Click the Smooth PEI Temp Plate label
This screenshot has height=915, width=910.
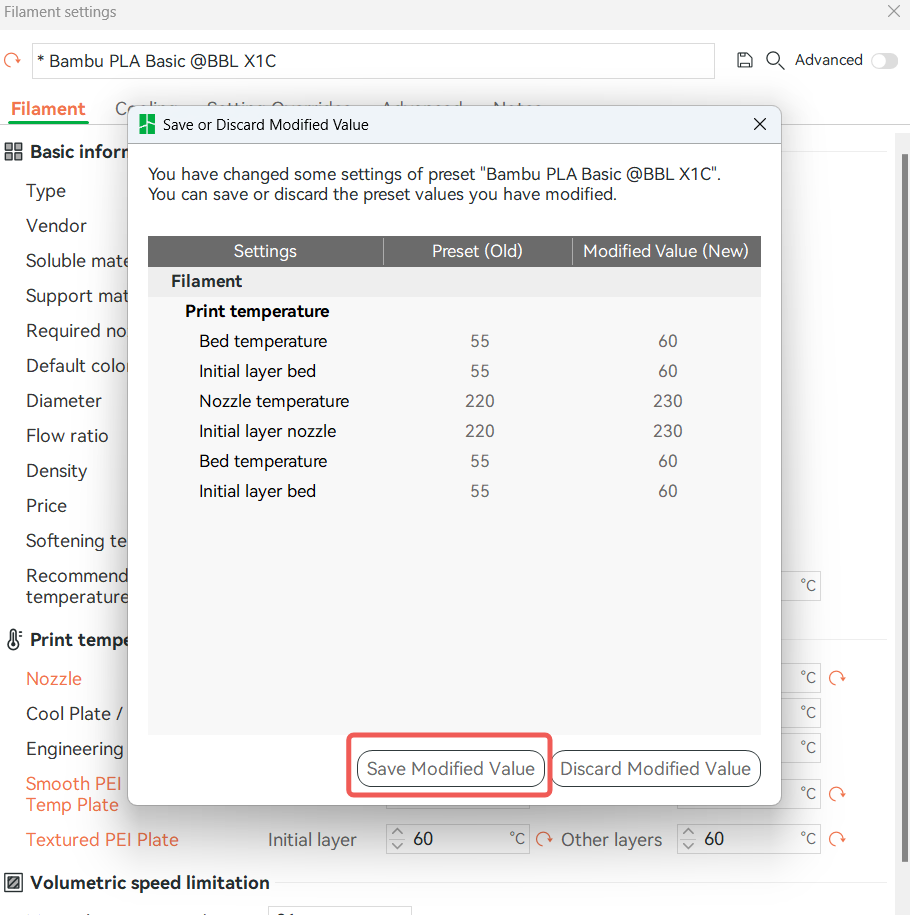(x=74, y=794)
